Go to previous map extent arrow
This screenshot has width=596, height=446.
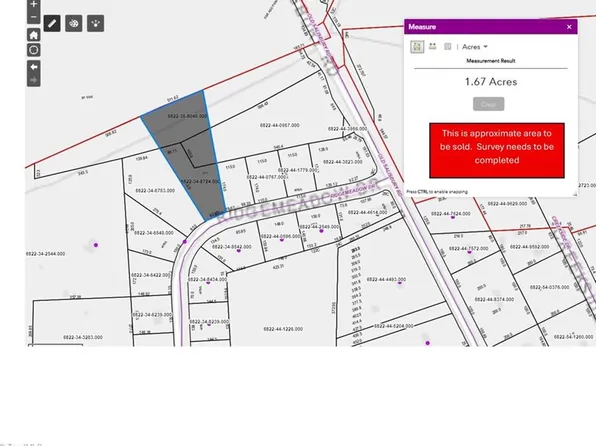[33, 67]
